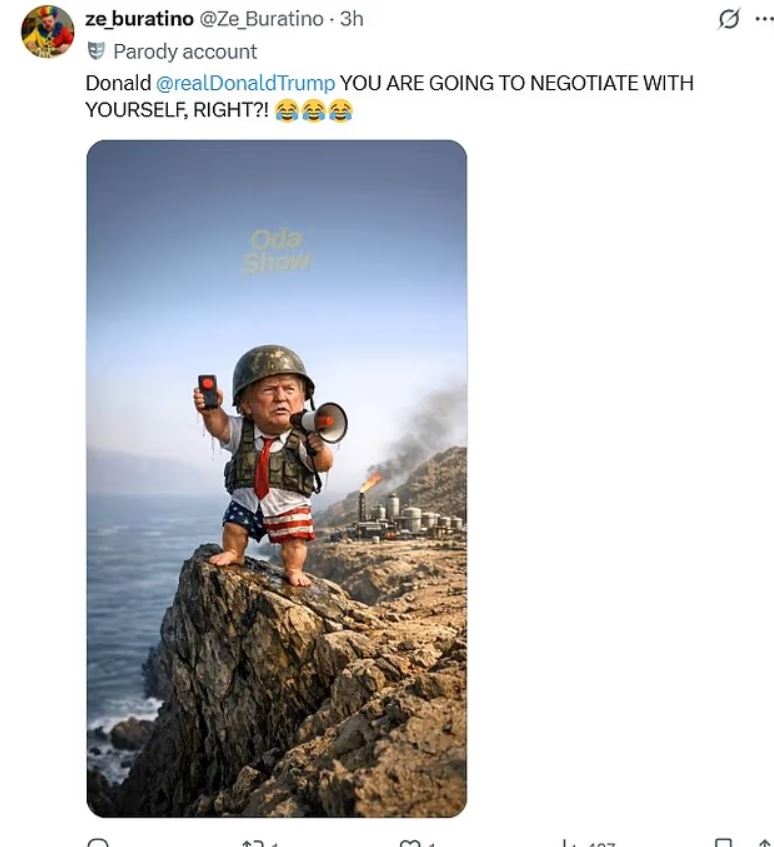Image resolution: width=774 pixels, height=847 pixels.
Task: Repost this tweet using the arrows icon
Action: 251,844
